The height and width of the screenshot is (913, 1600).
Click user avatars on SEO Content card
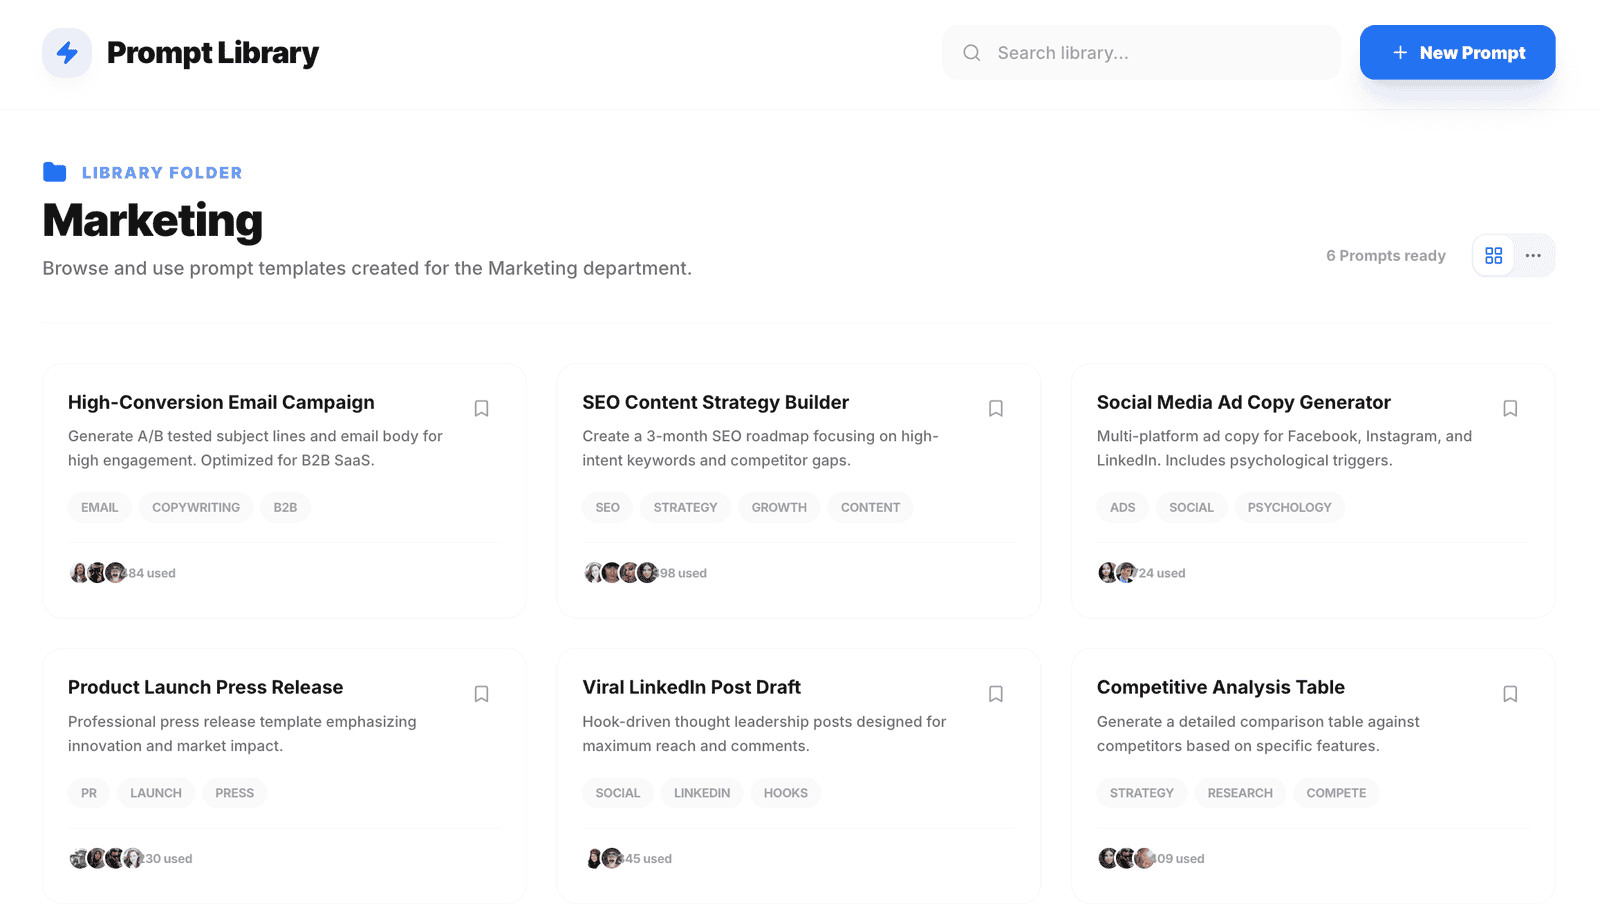(621, 573)
